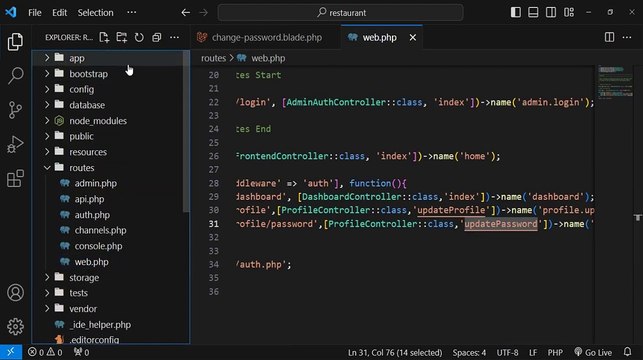
Task: Refresh the Explorer file tree
Action: point(139,37)
